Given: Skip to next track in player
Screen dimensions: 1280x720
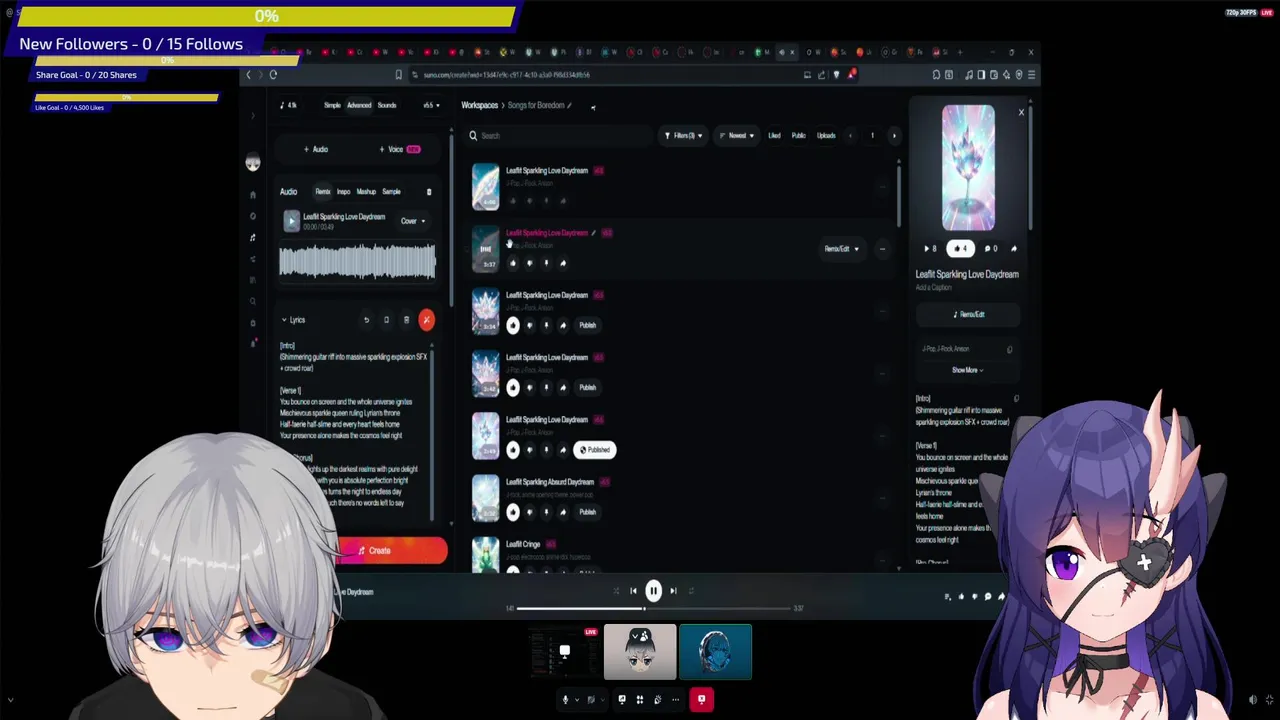Looking at the screenshot, I should coord(673,591).
